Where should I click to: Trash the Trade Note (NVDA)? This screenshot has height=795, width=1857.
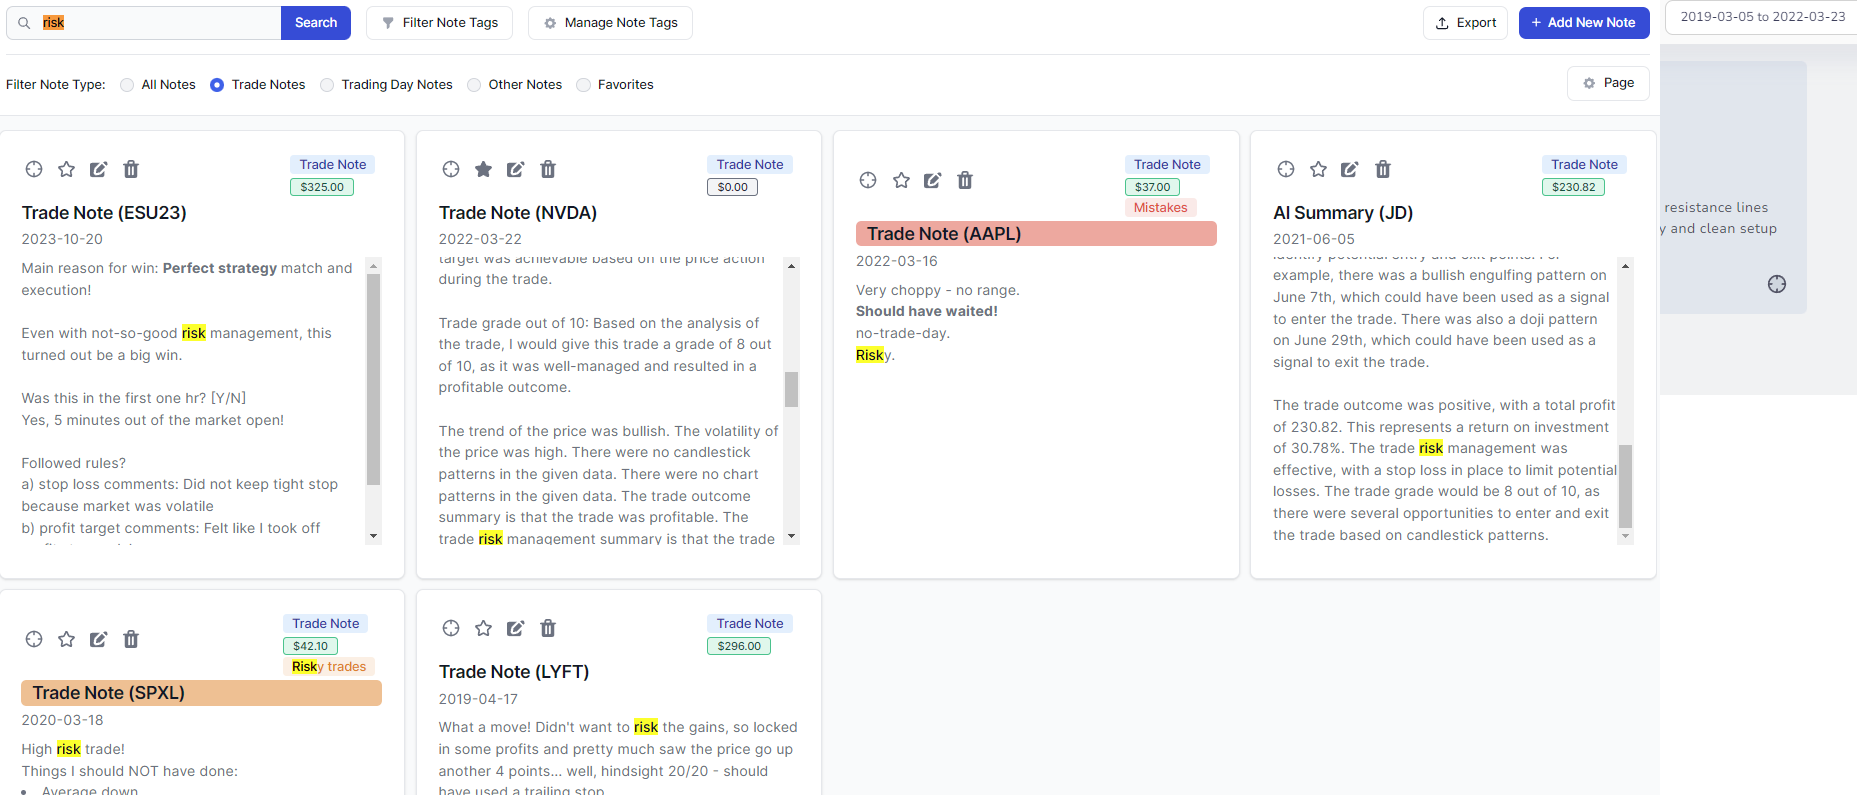(x=548, y=169)
